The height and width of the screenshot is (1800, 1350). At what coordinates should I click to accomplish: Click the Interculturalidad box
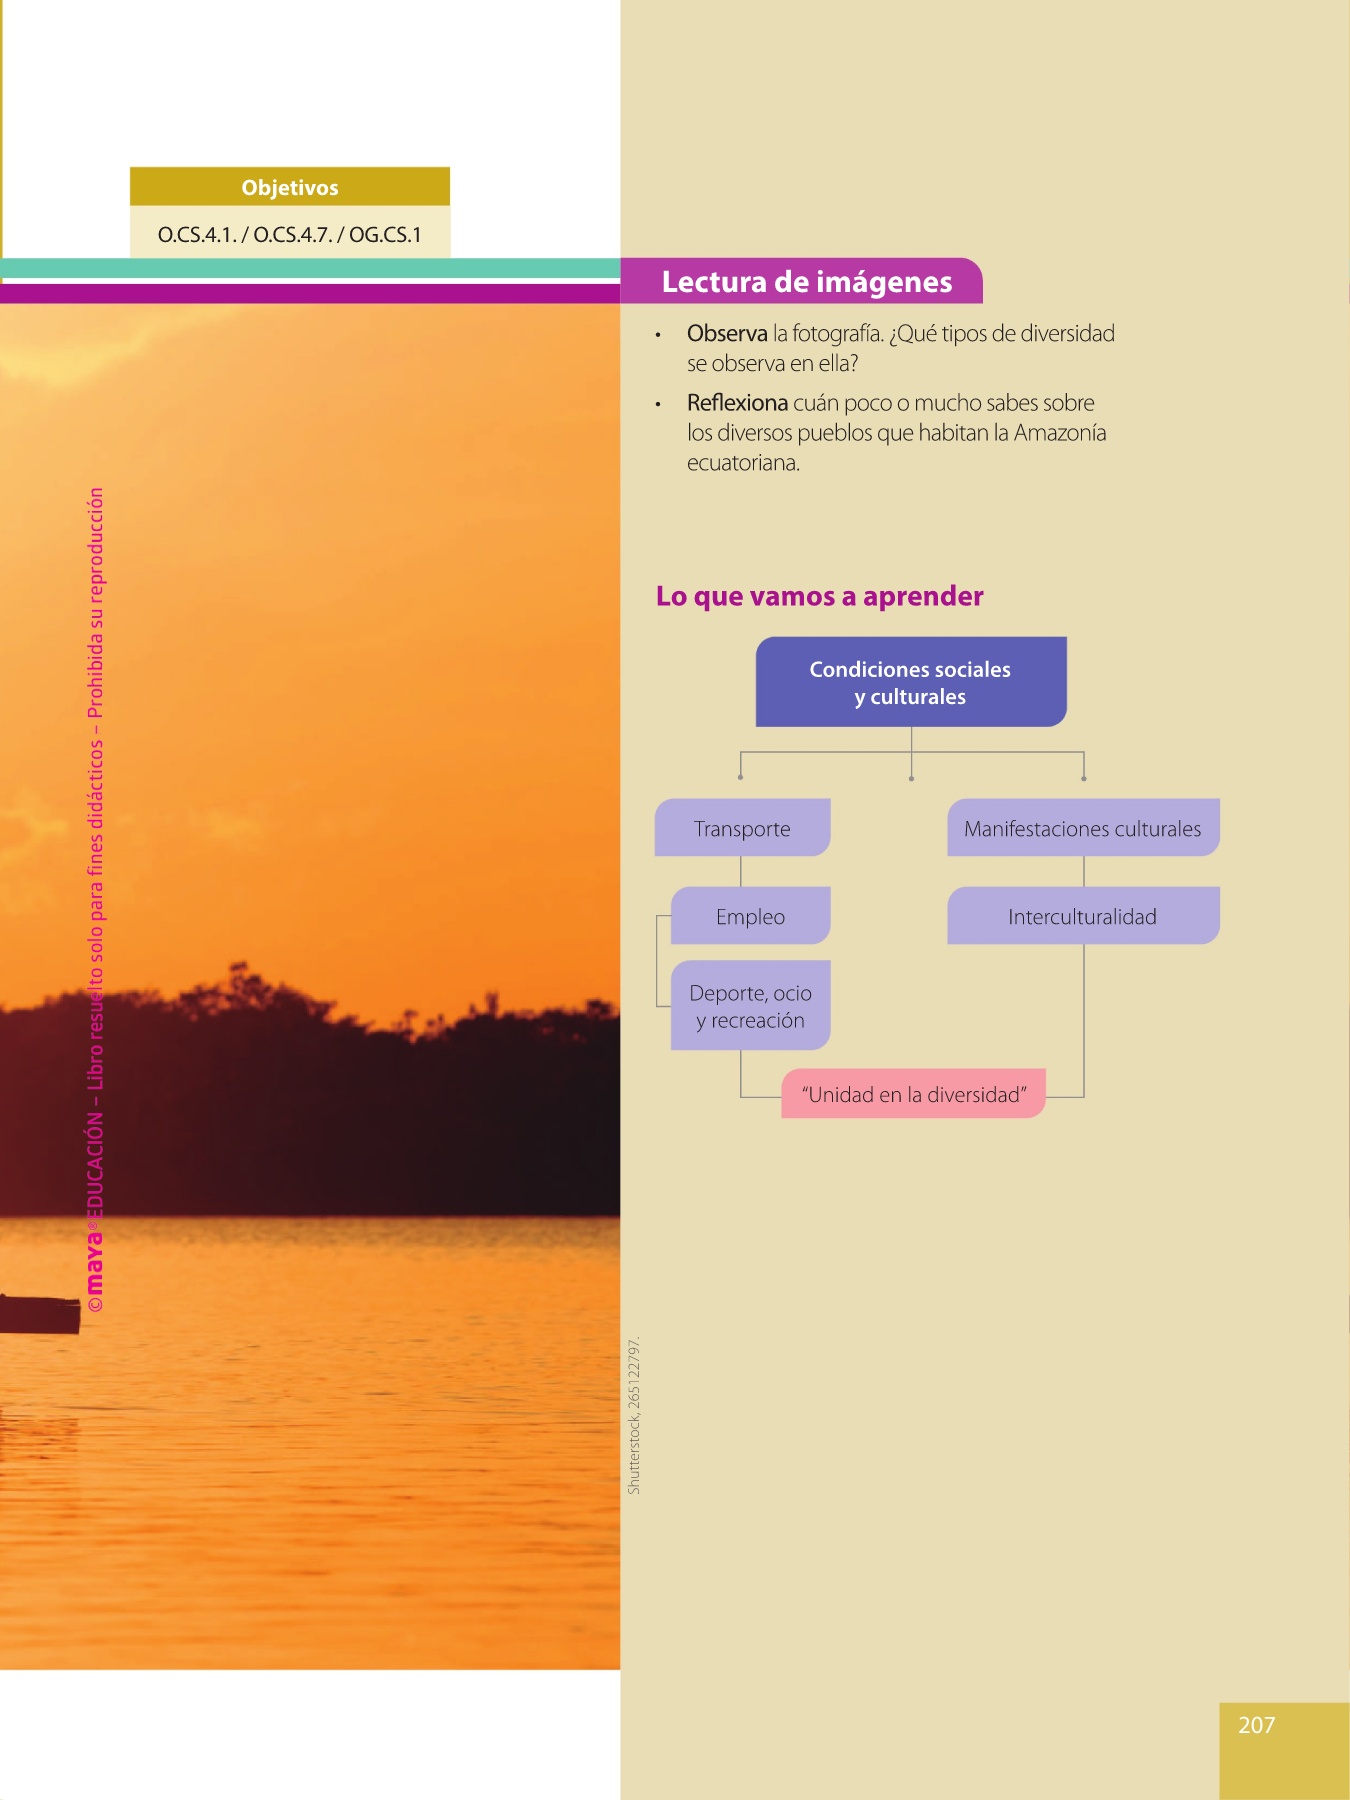tap(1082, 917)
